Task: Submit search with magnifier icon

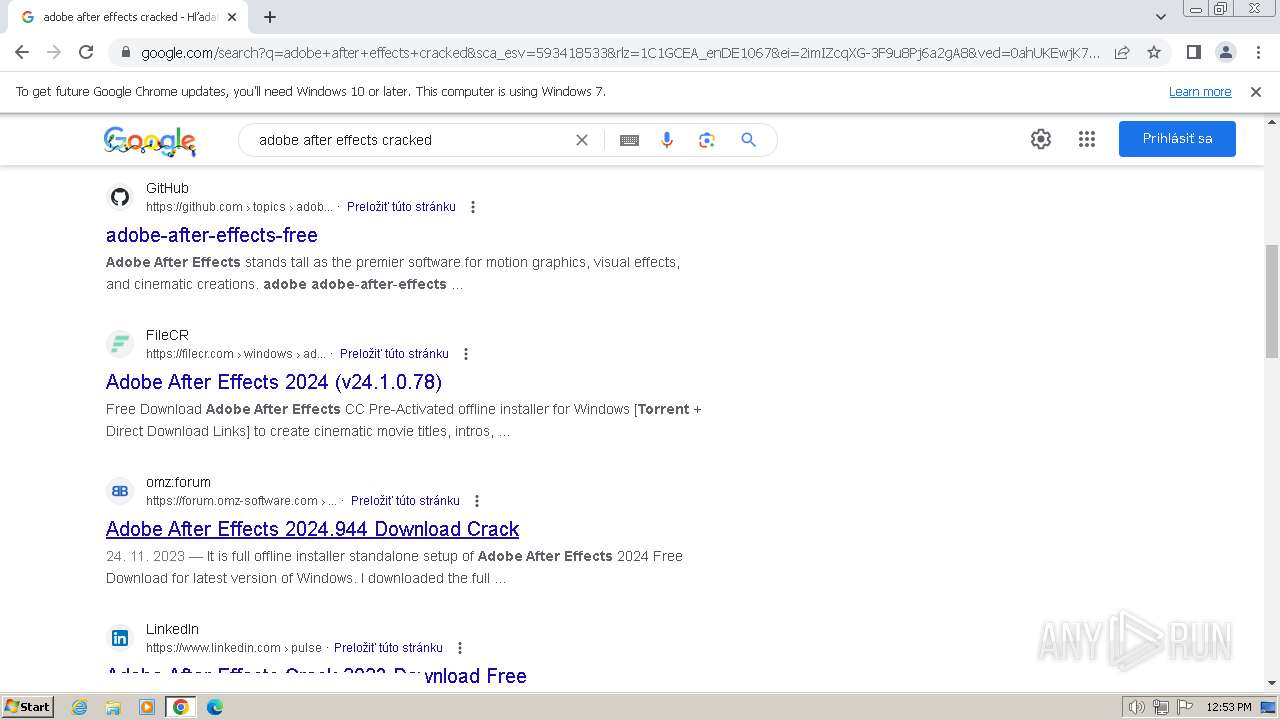Action: tap(748, 140)
